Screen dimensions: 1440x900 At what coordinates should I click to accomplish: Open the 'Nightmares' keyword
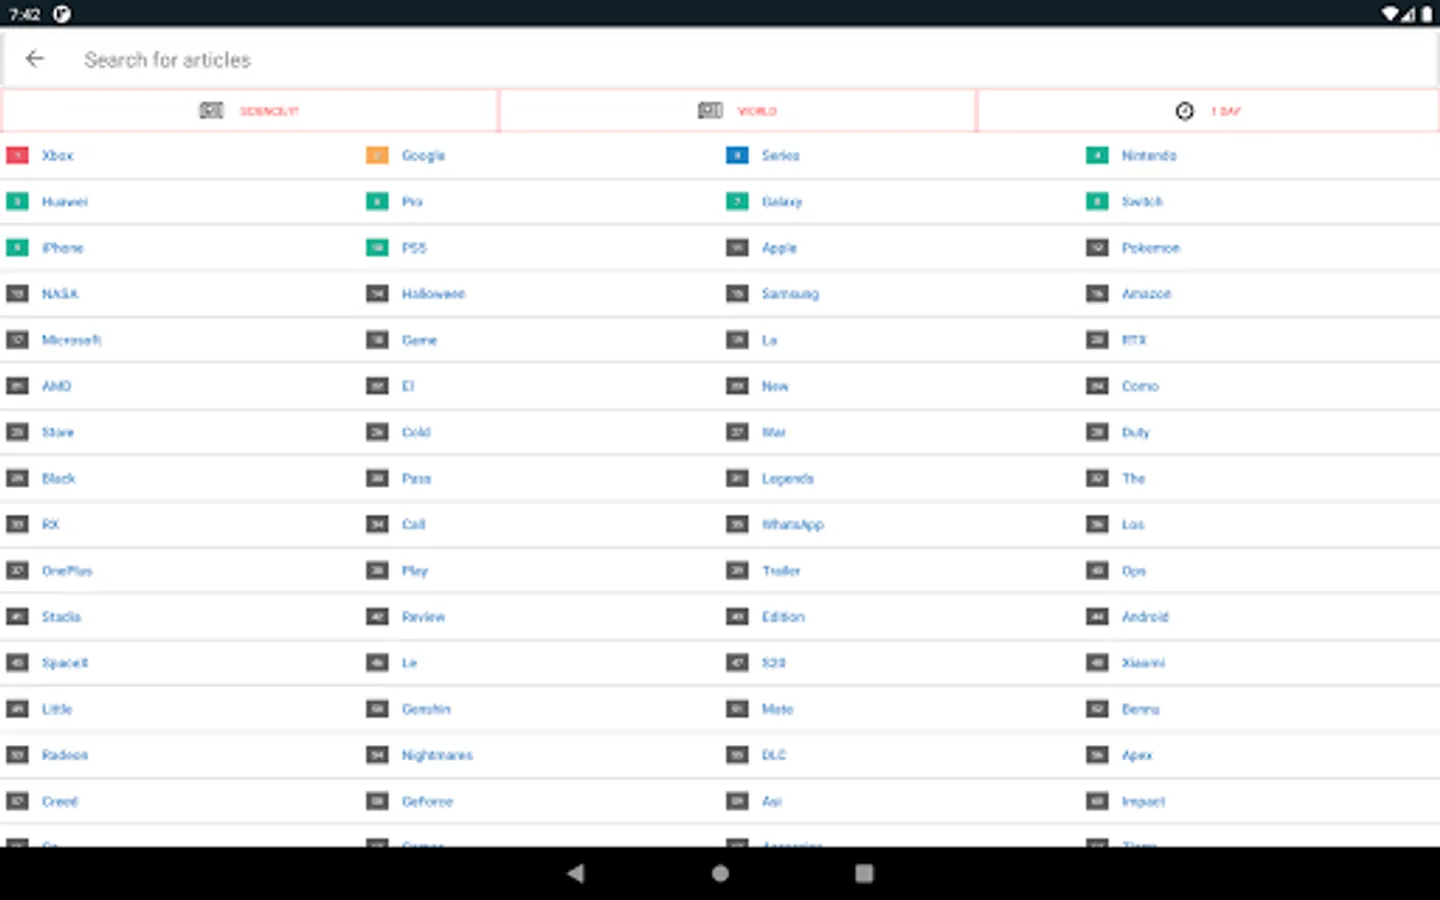coord(437,755)
